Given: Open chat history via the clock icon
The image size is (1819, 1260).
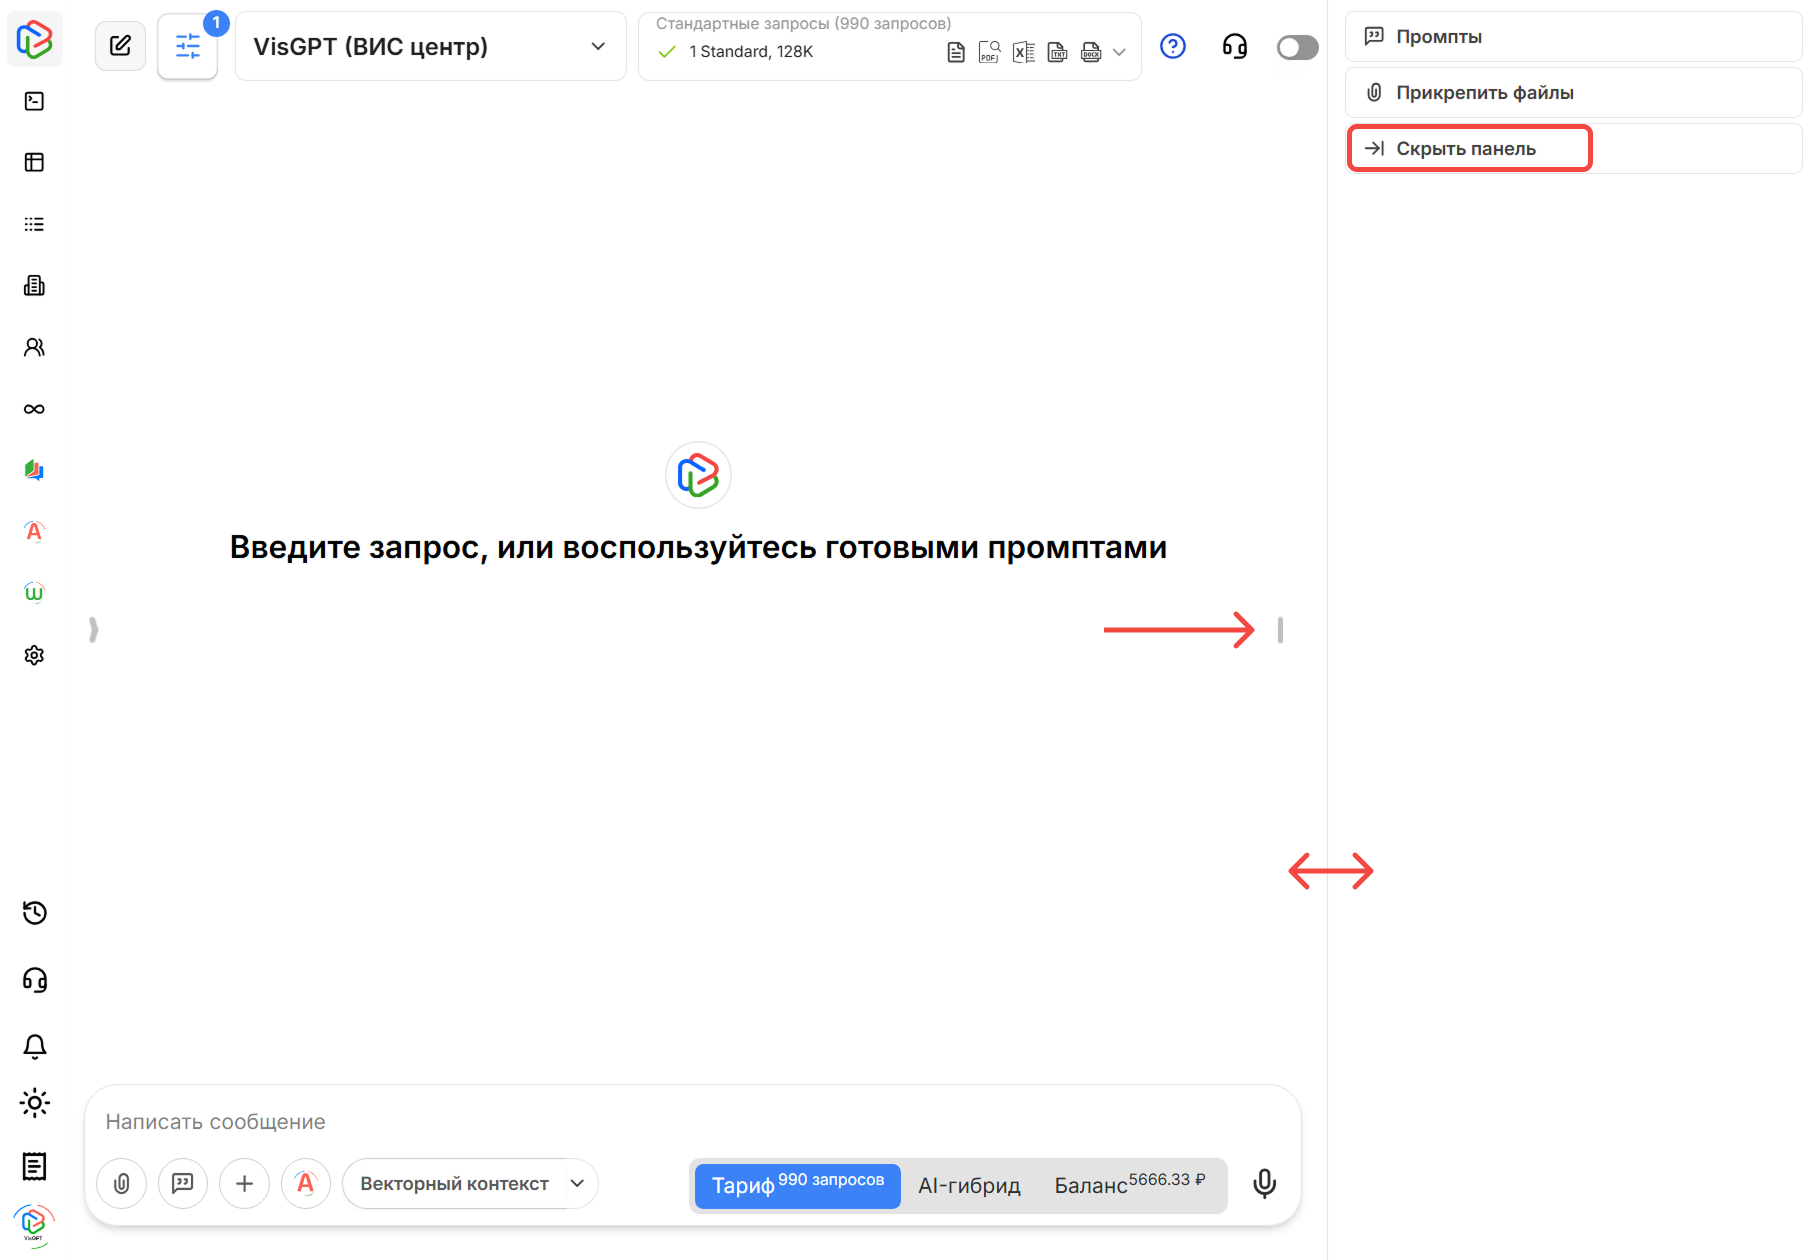Looking at the screenshot, I should click(x=34, y=913).
